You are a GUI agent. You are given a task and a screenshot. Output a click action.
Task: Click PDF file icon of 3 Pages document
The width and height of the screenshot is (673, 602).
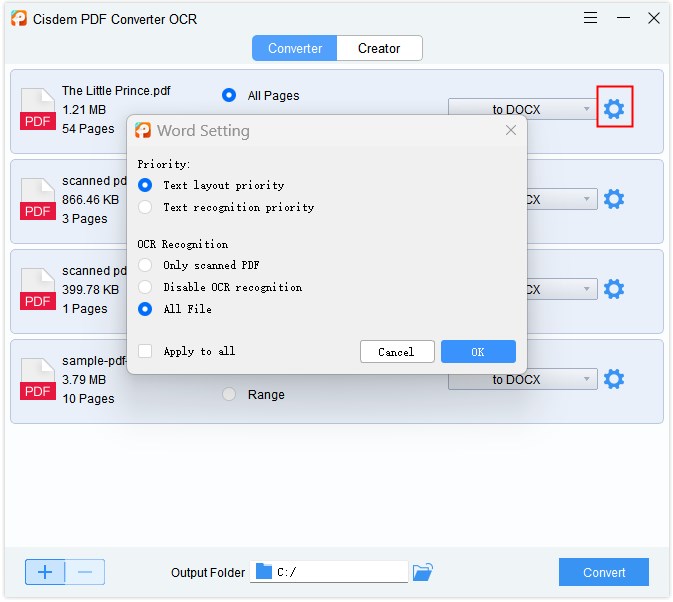click(38, 199)
